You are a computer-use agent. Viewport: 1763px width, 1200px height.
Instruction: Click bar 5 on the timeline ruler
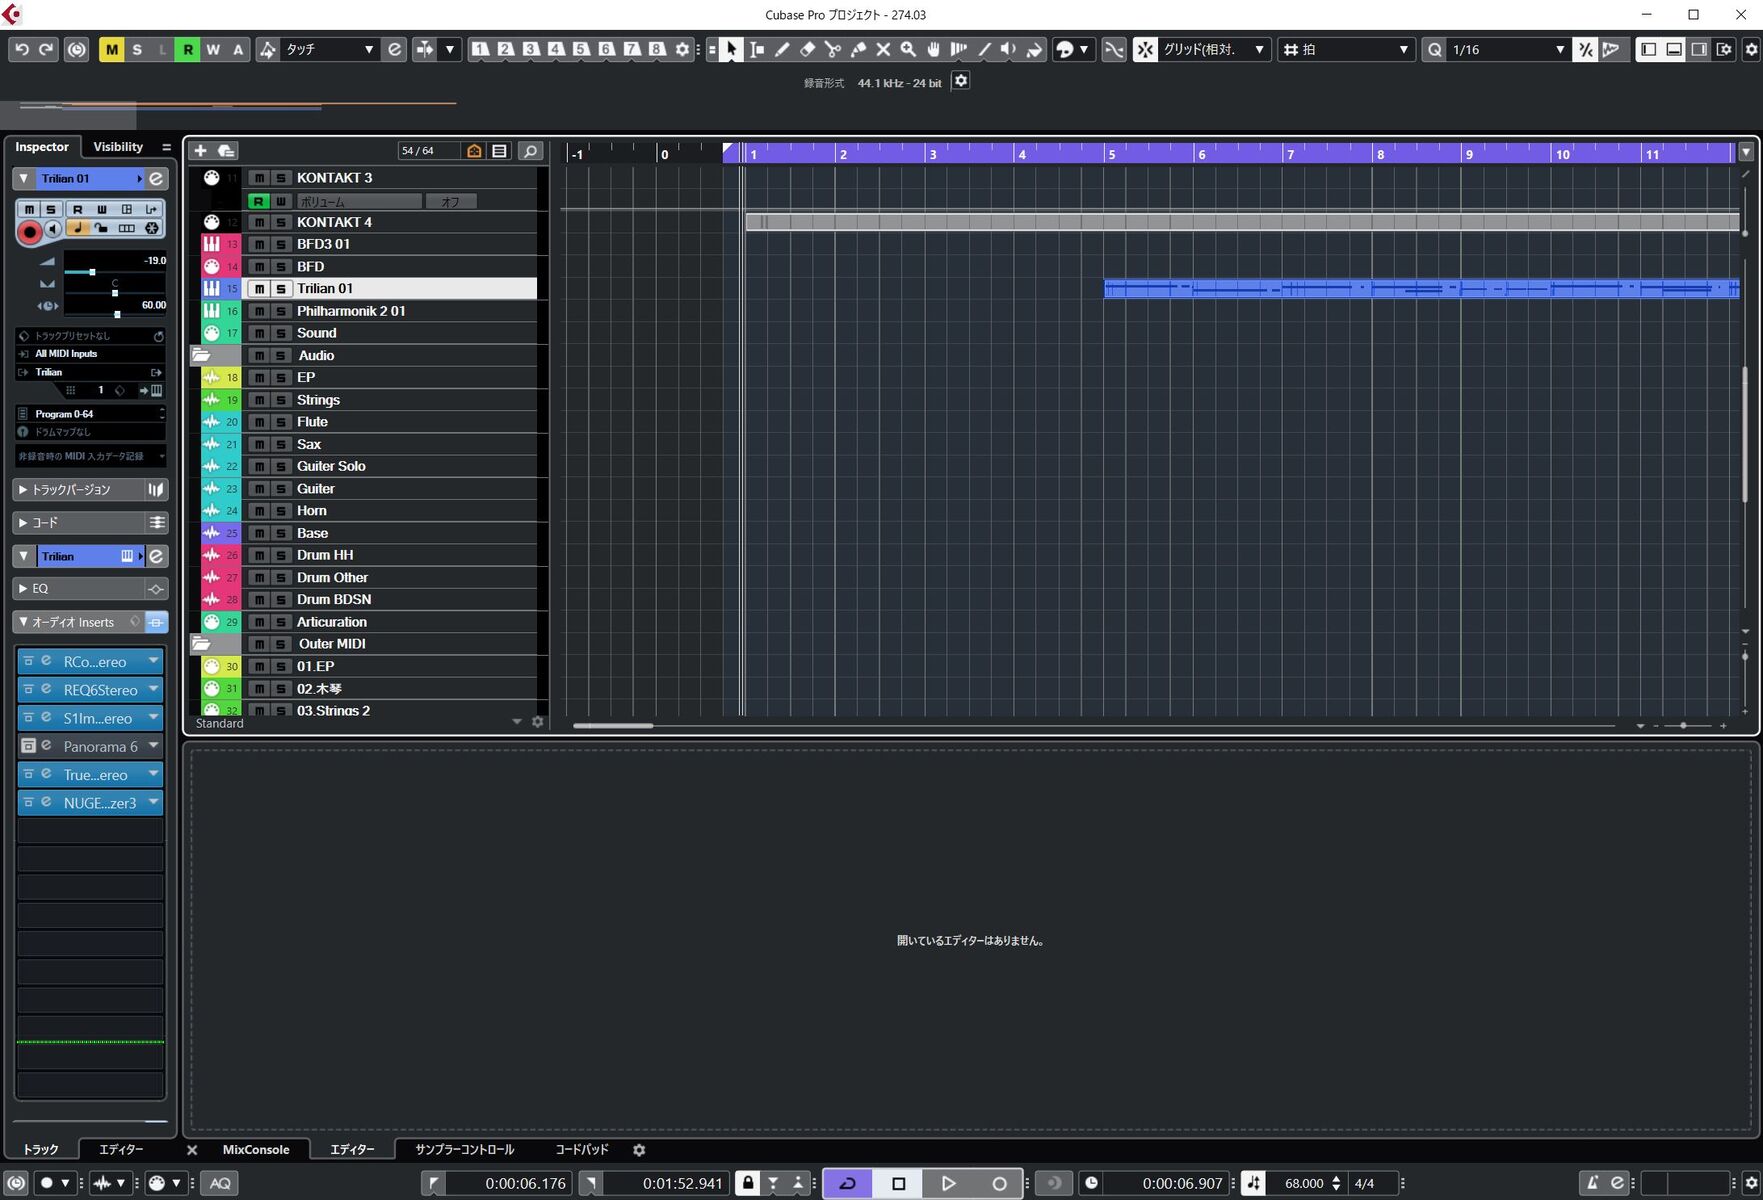(1110, 154)
